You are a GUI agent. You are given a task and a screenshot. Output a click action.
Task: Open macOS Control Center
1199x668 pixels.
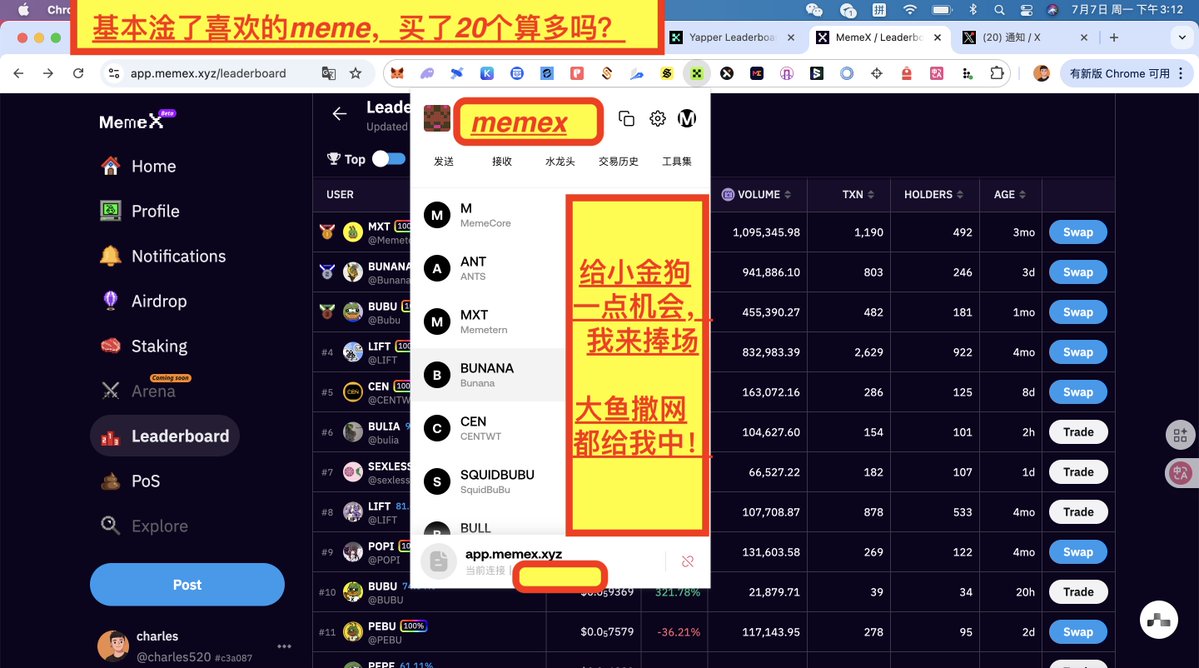coord(1026,10)
